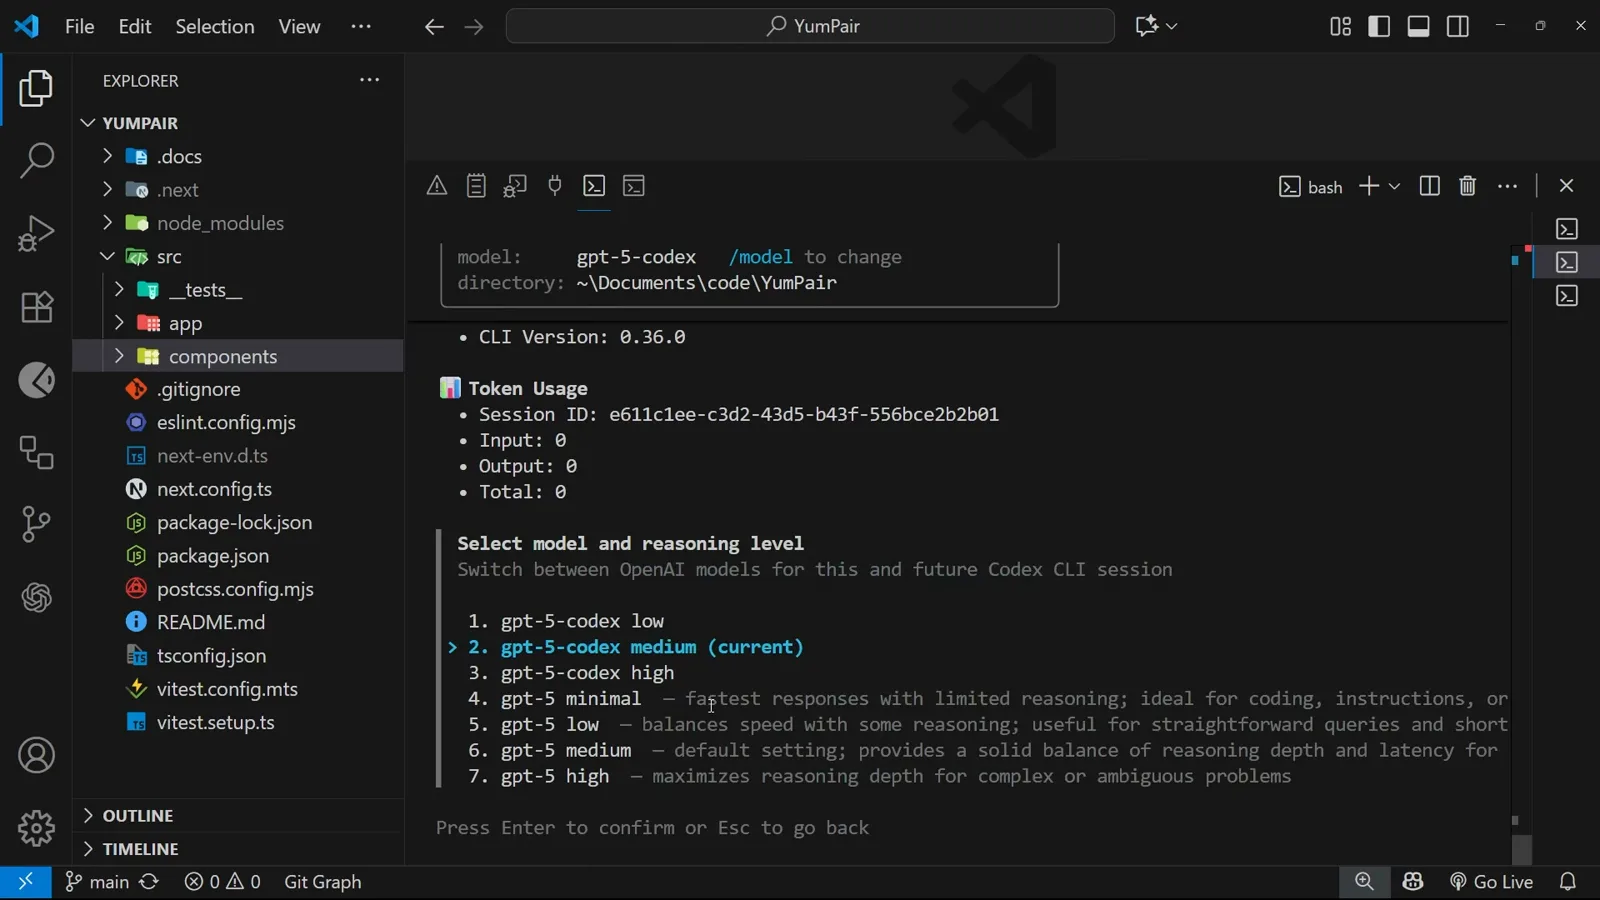This screenshot has width=1600, height=900.
Task: Switch to the Ports panel plug icon
Action: coord(555,186)
